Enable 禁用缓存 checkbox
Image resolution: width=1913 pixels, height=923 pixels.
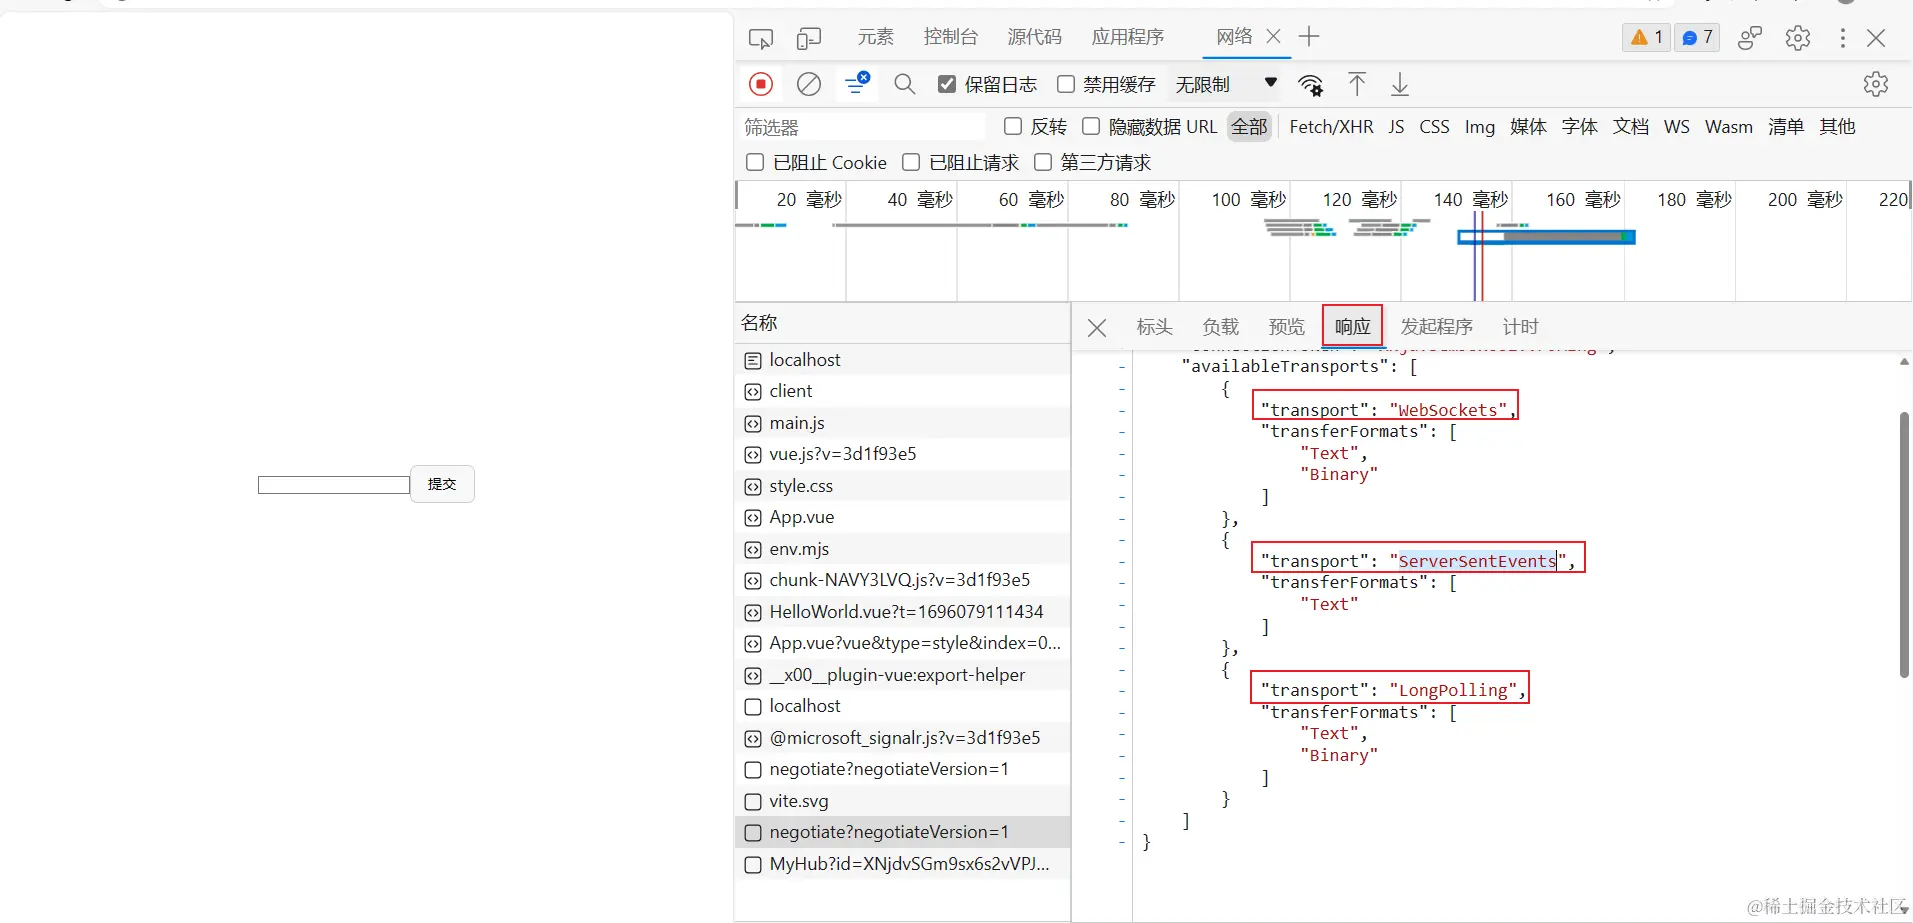[1066, 84]
